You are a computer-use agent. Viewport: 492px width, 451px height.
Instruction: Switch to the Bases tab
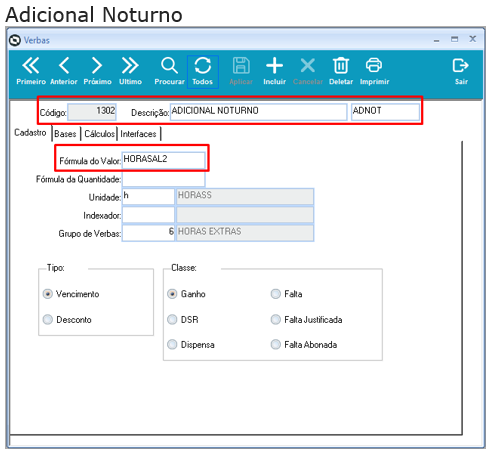pos(65,134)
